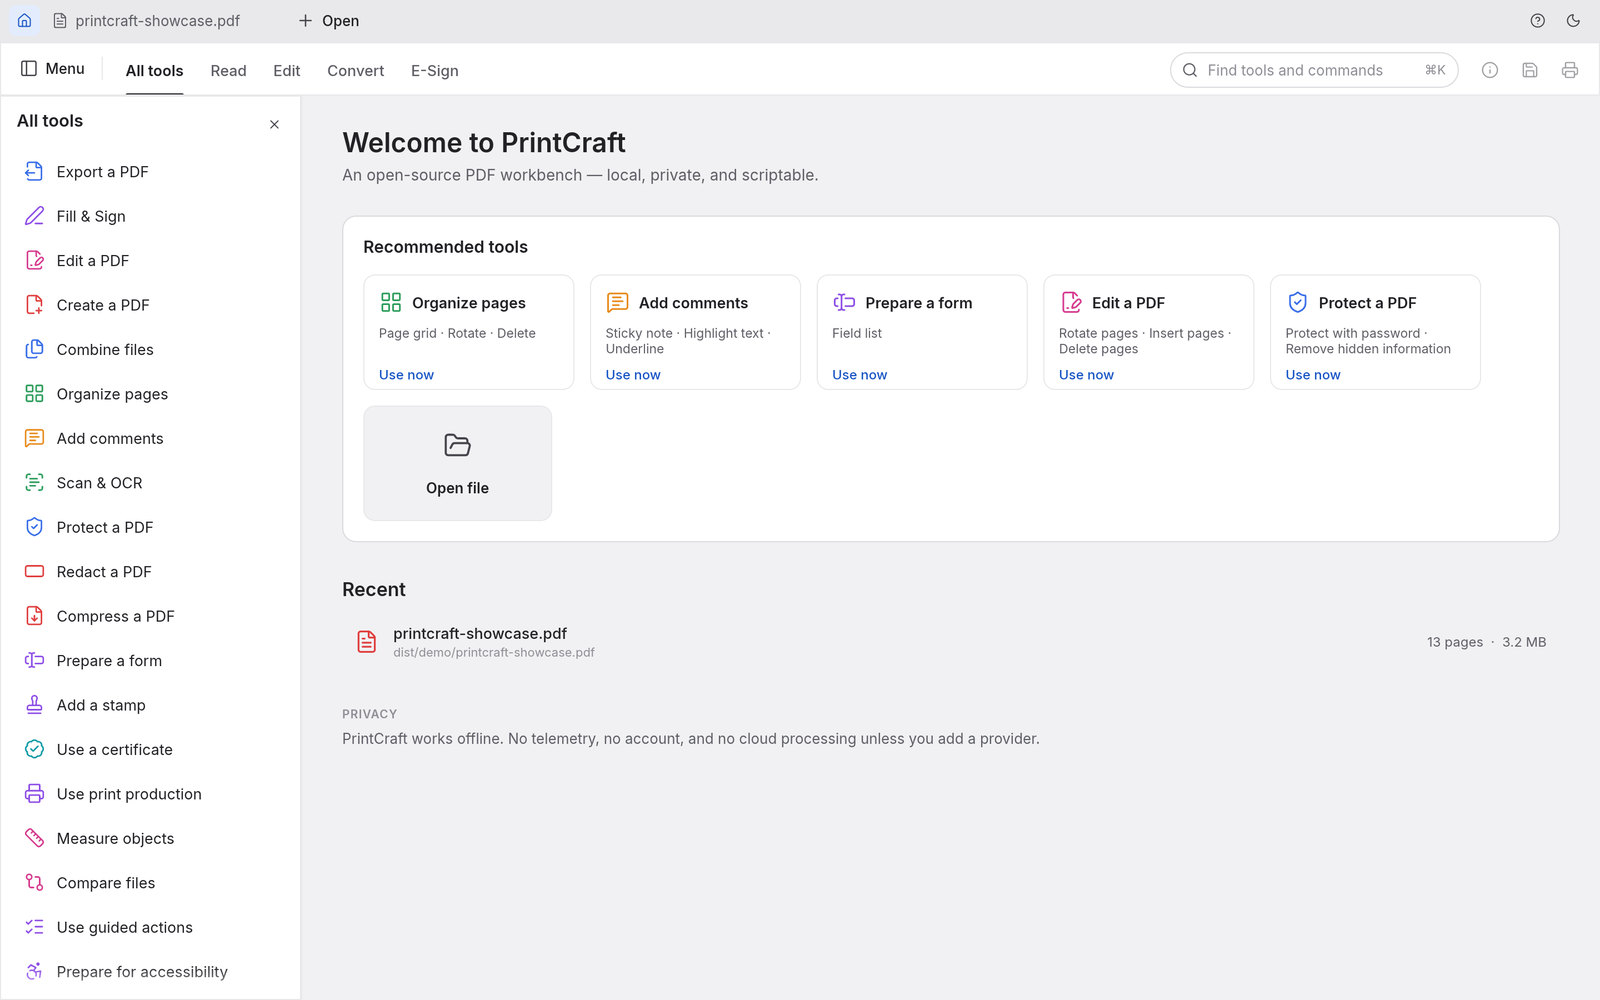The image size is (1600, 1000).
Task: Click the Organize pages grid icon in the sidebar
Action: point(34,394)
